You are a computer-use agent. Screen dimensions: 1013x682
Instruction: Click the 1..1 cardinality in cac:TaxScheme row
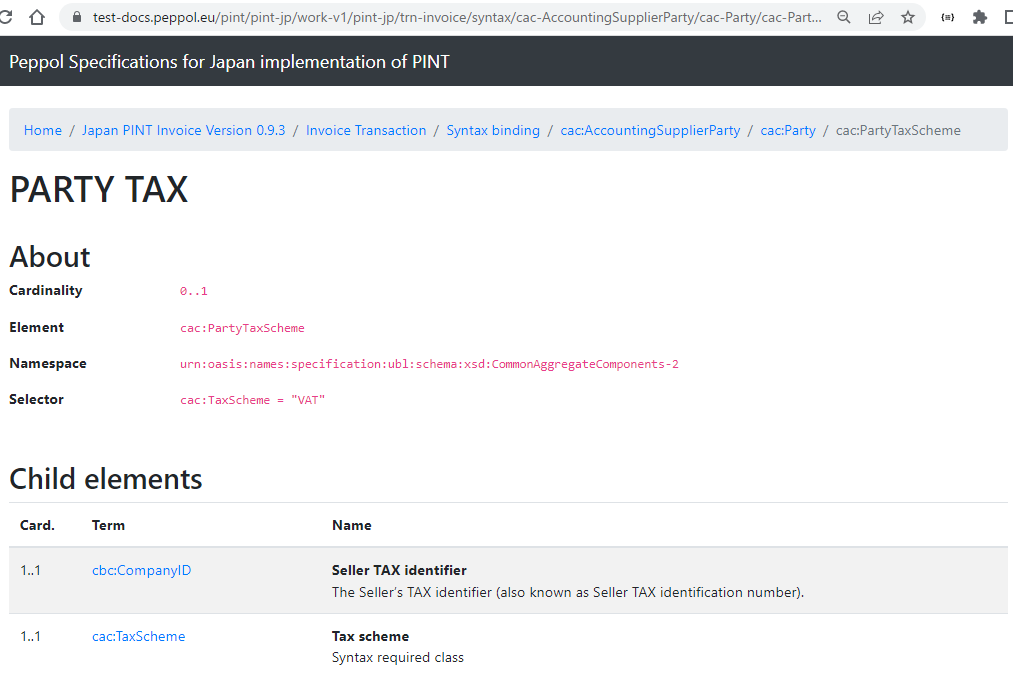coord(30,636)
